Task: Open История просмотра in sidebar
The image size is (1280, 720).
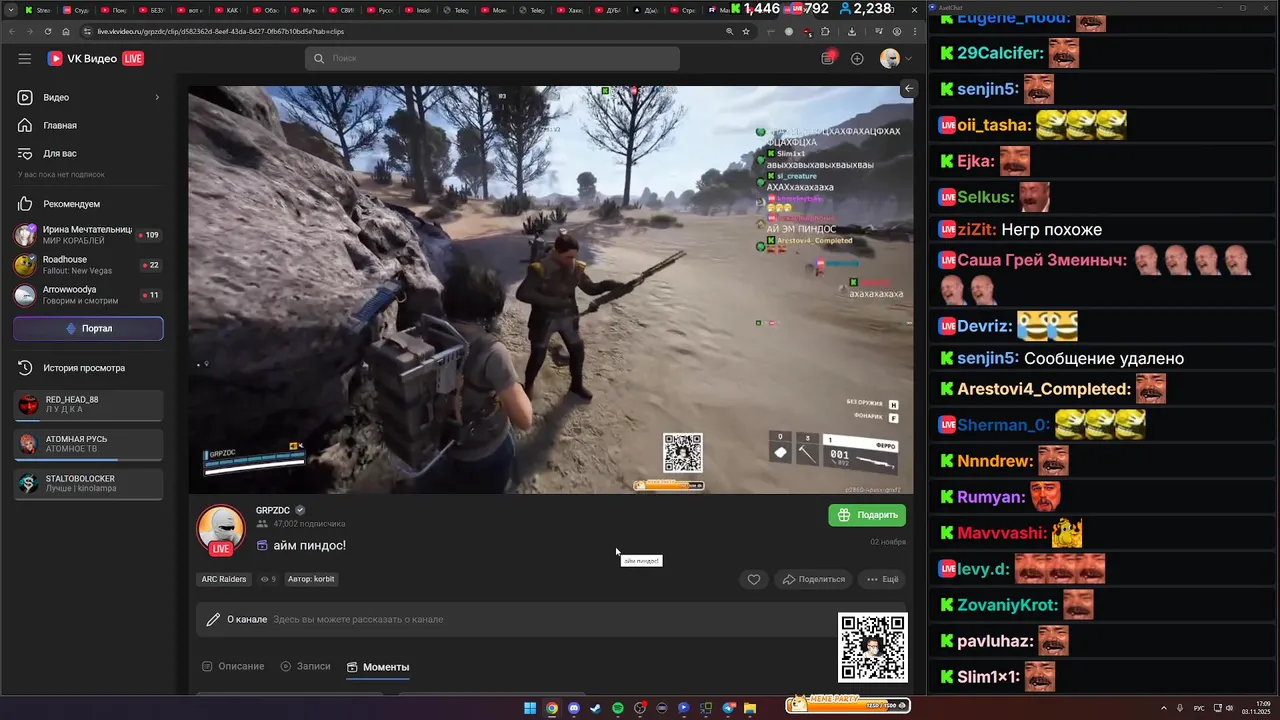Action: [88, 368]
